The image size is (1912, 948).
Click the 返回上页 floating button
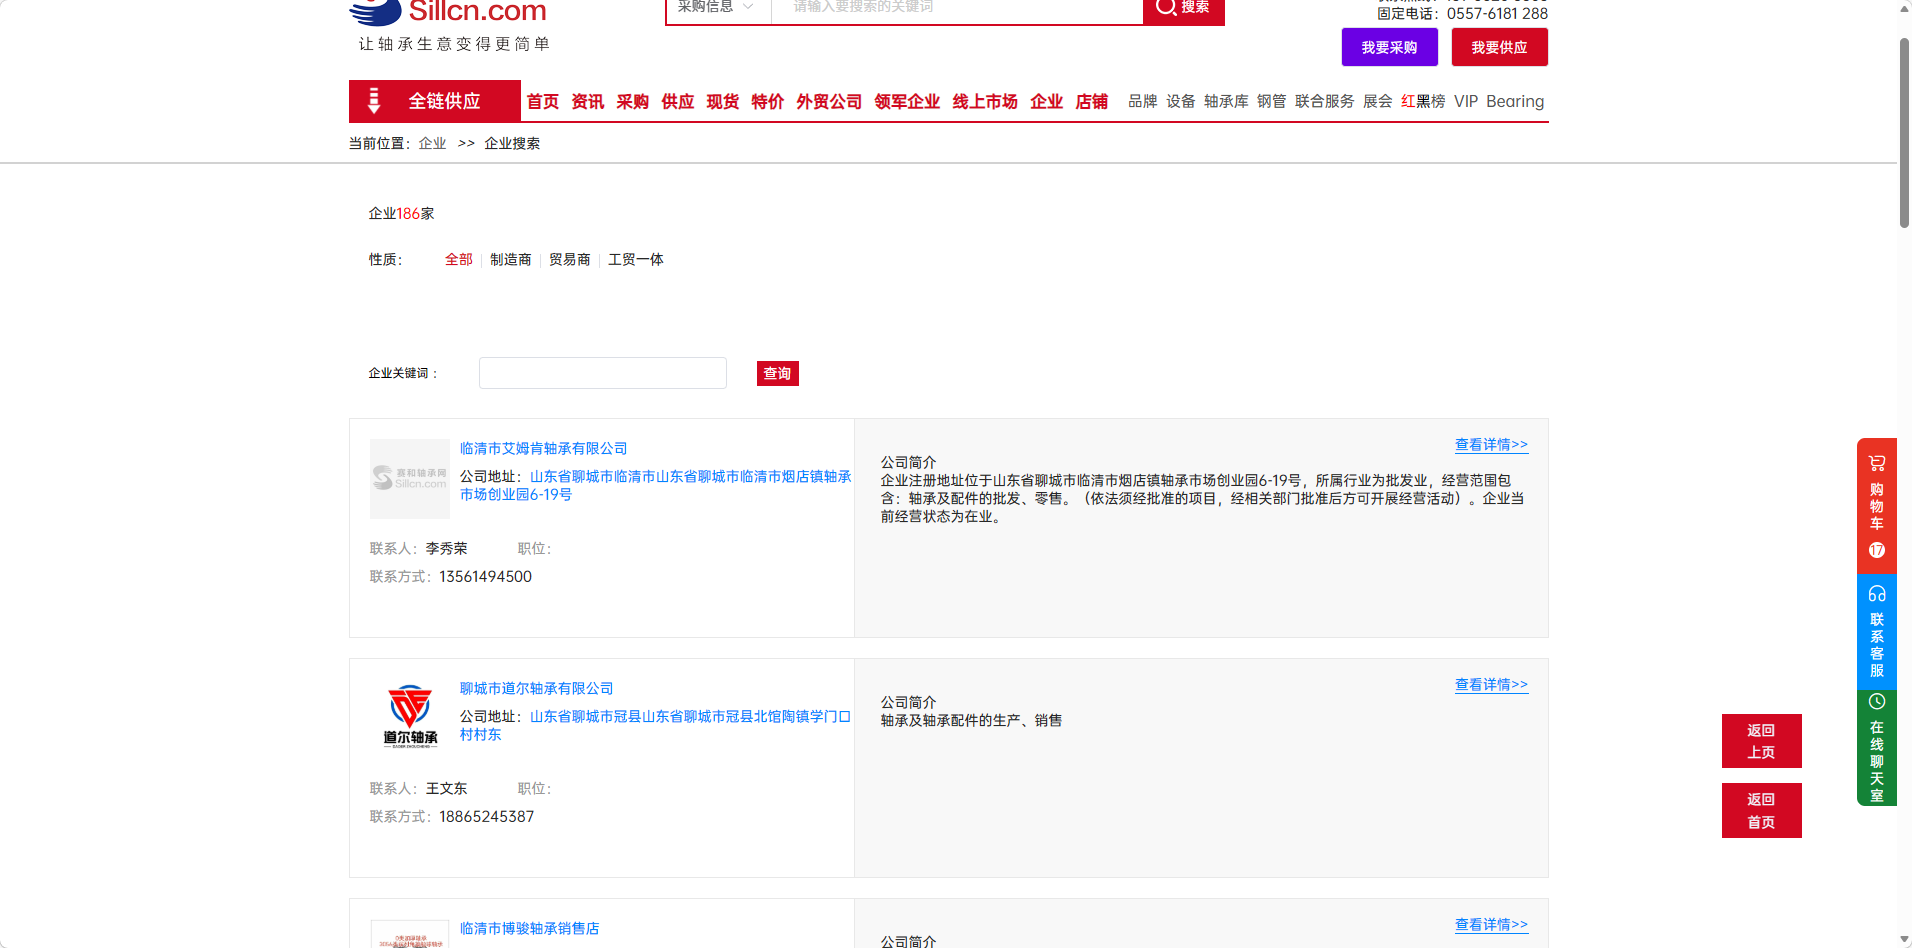[1760, 741]
